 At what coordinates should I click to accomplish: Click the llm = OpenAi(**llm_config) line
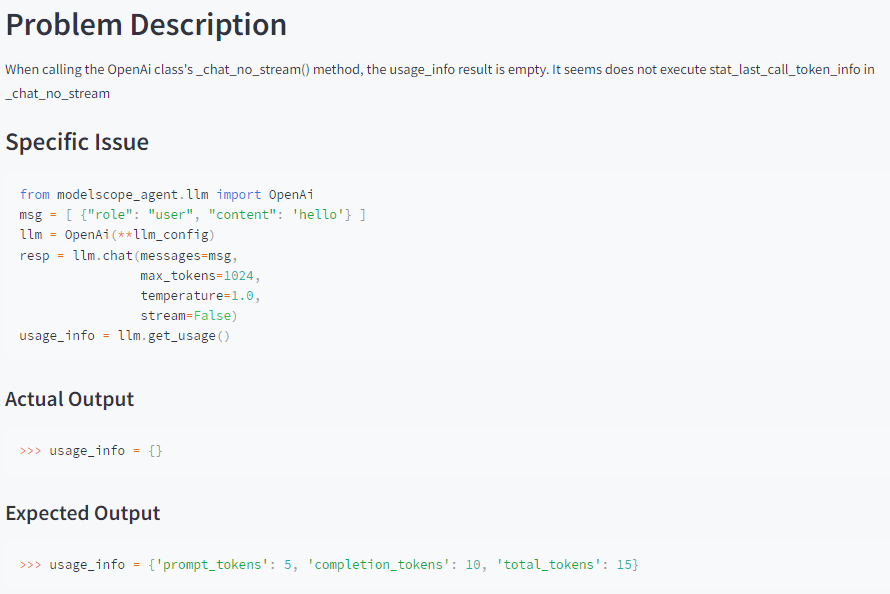pos(117,235)
